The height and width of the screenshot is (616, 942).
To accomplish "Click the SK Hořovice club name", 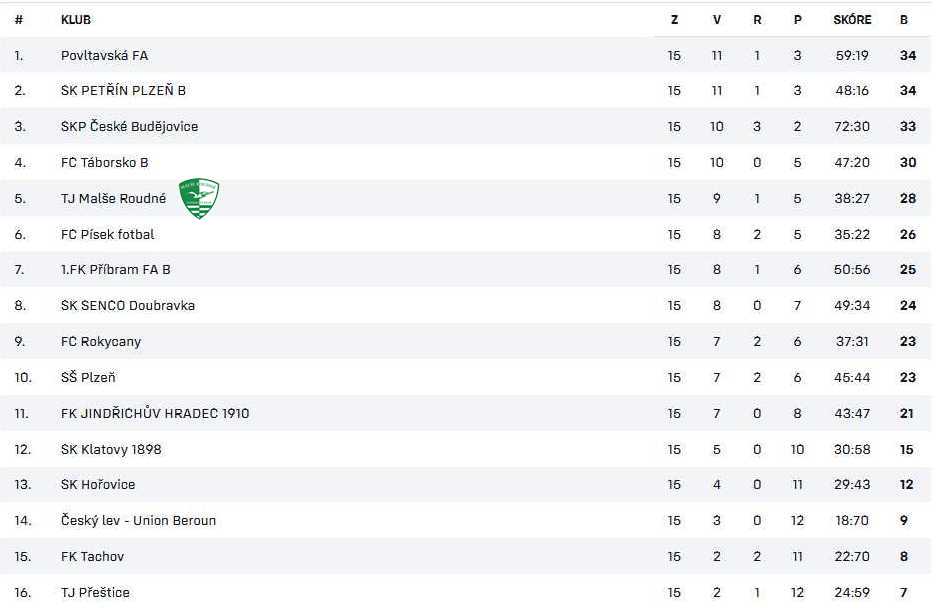I will (x=98, y=484).
